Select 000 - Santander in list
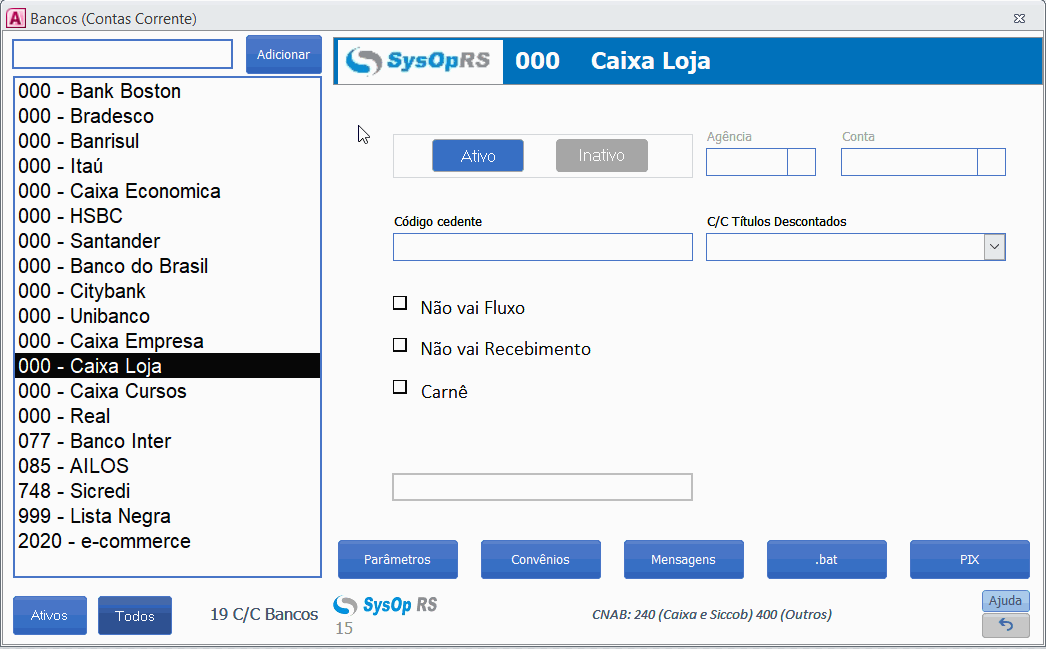This screenshot has height=649, width=1046. 167,241
